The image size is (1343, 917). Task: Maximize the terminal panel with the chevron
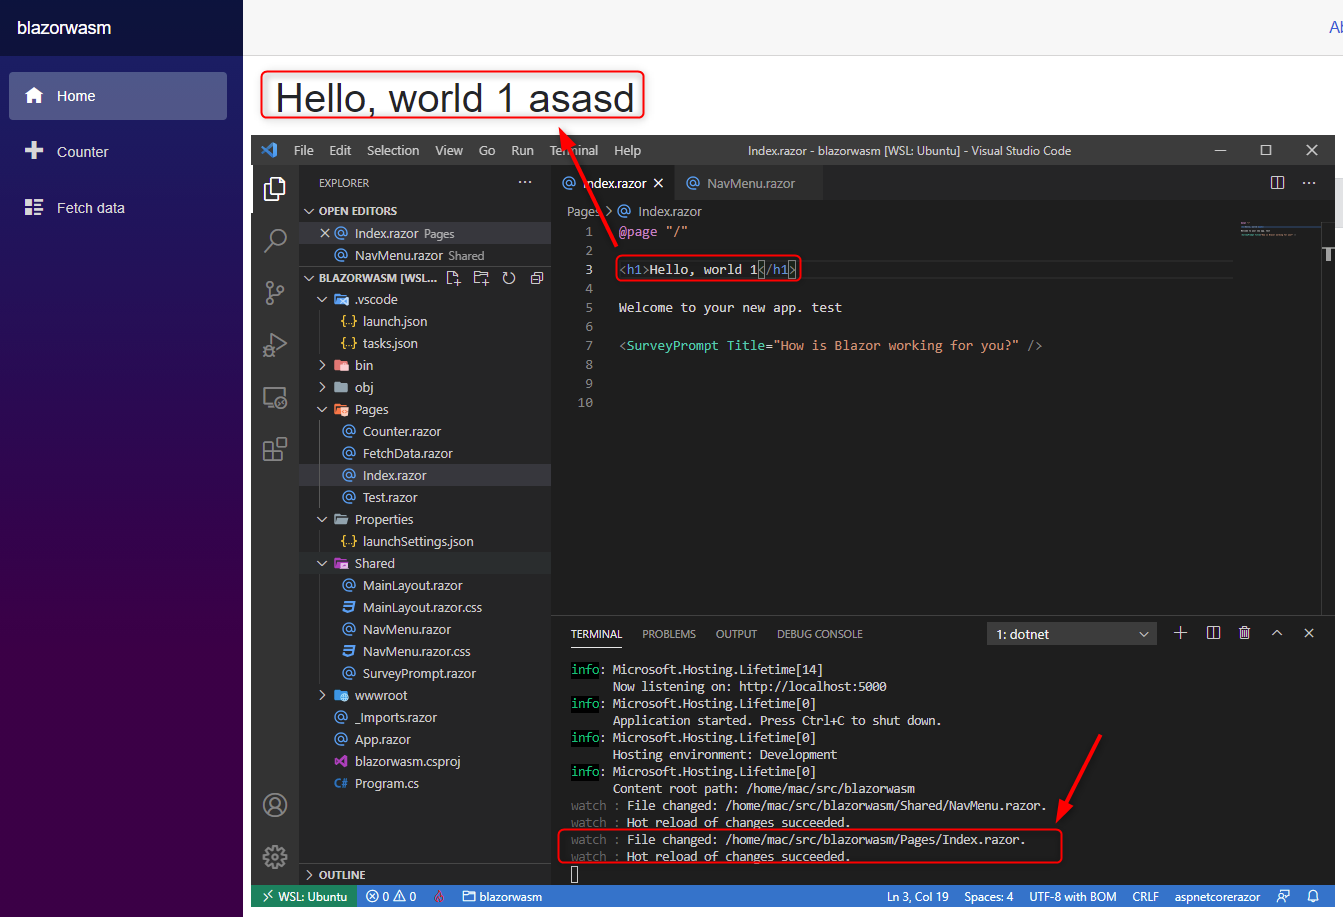[1277, 632]
